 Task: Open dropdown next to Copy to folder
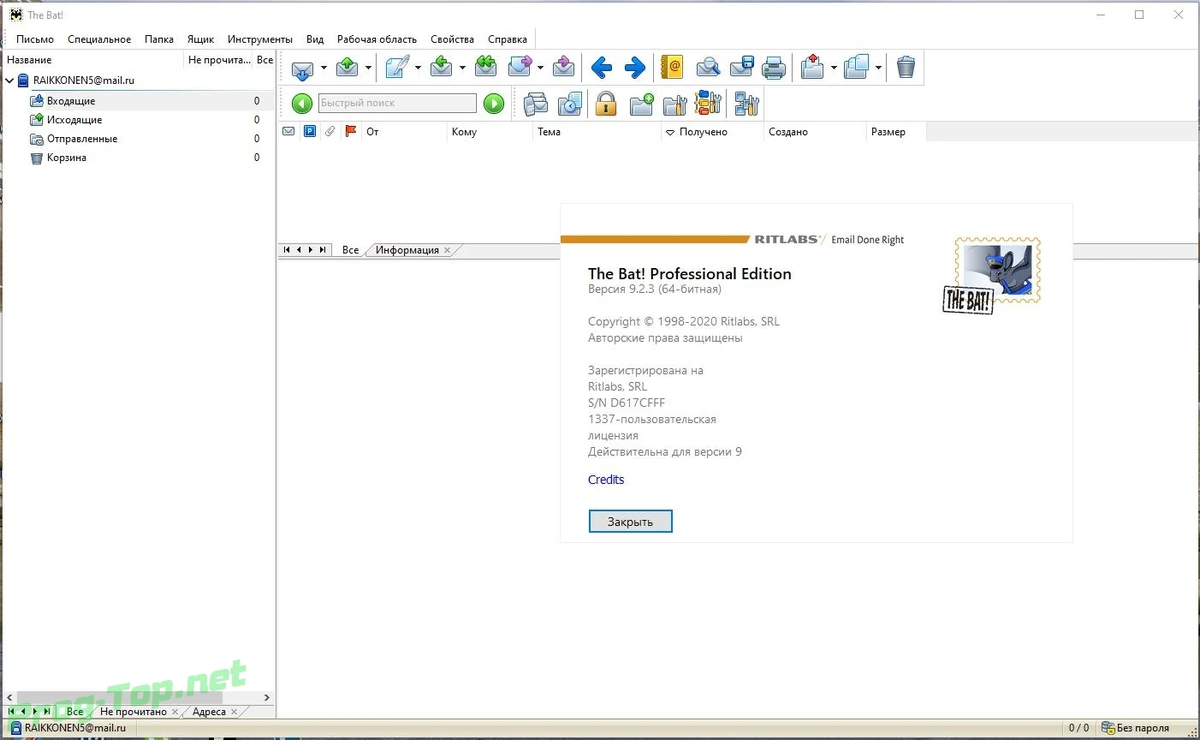(x=878, y=68)
